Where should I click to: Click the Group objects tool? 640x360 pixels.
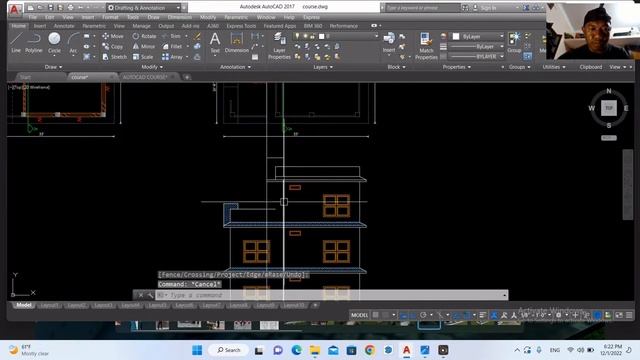pyautogui.click(x=514, y=42)
